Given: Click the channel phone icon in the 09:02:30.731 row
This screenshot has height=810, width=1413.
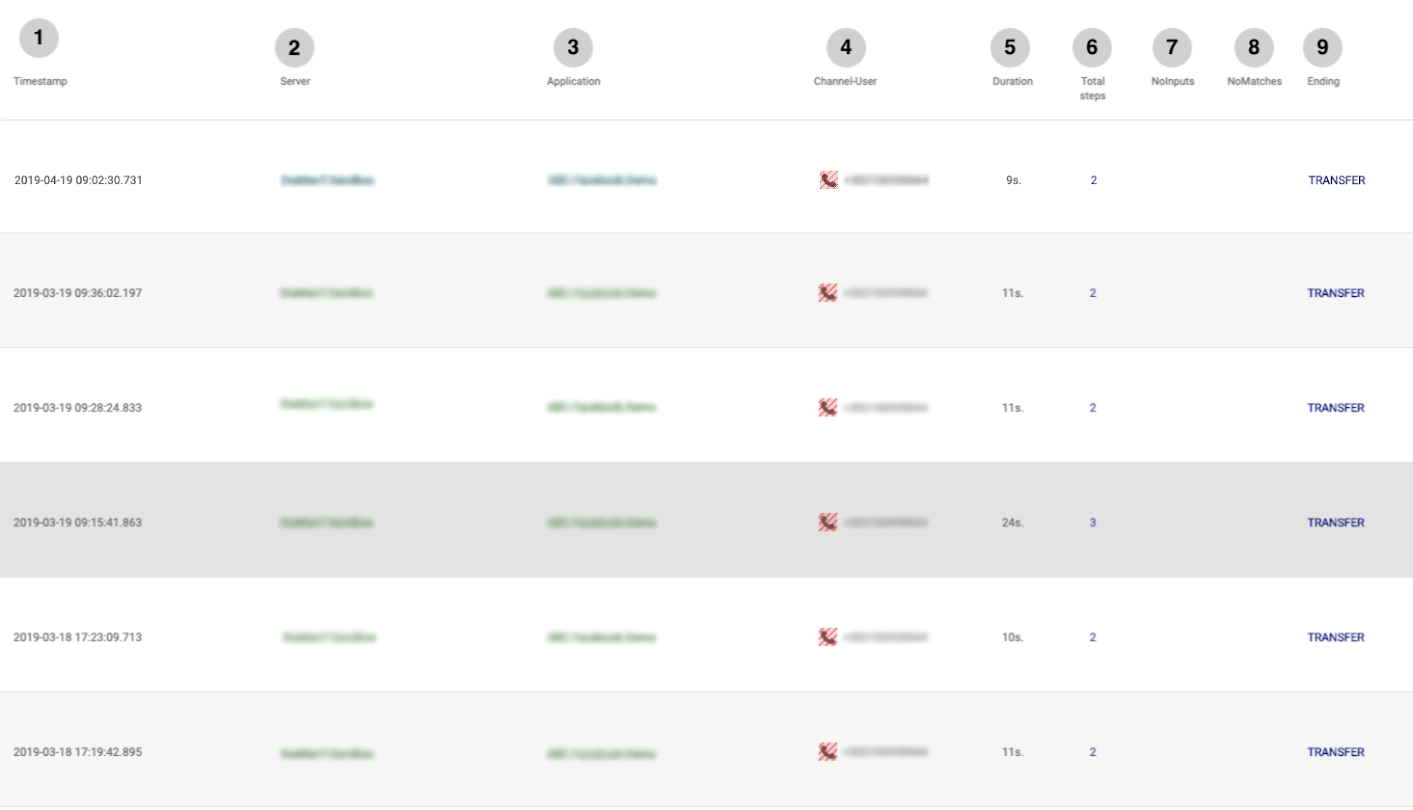Looking at the screenshot, I should pos(828,180).
